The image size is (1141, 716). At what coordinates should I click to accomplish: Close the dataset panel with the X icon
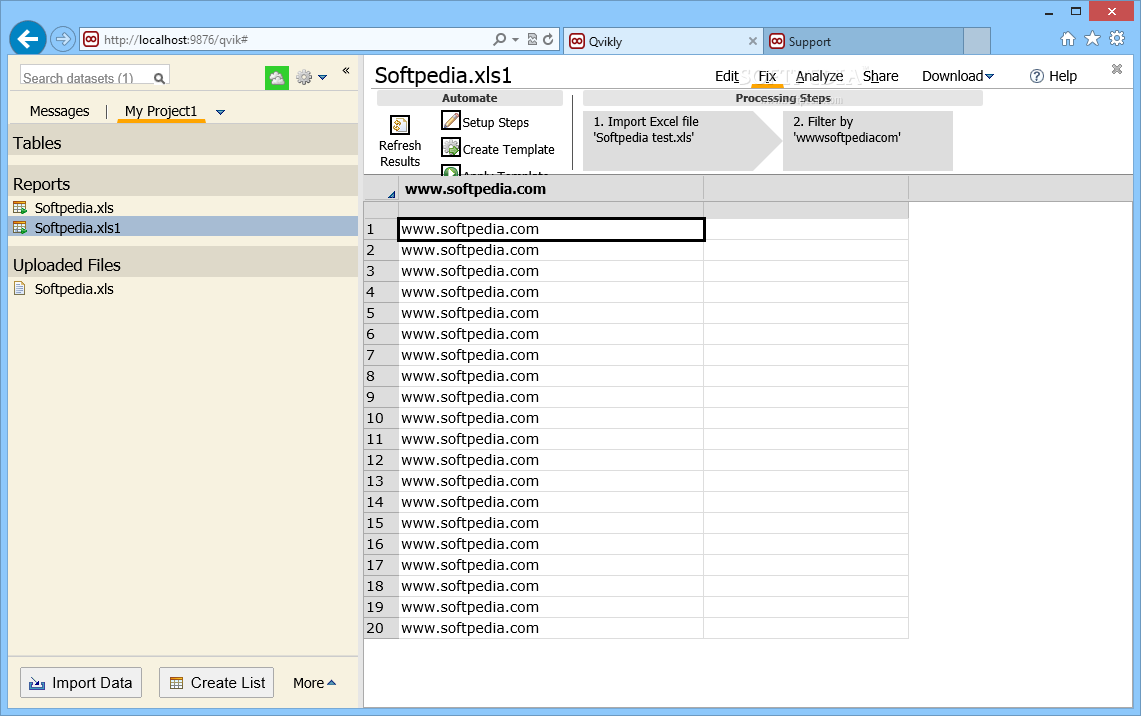[1117, 69]
